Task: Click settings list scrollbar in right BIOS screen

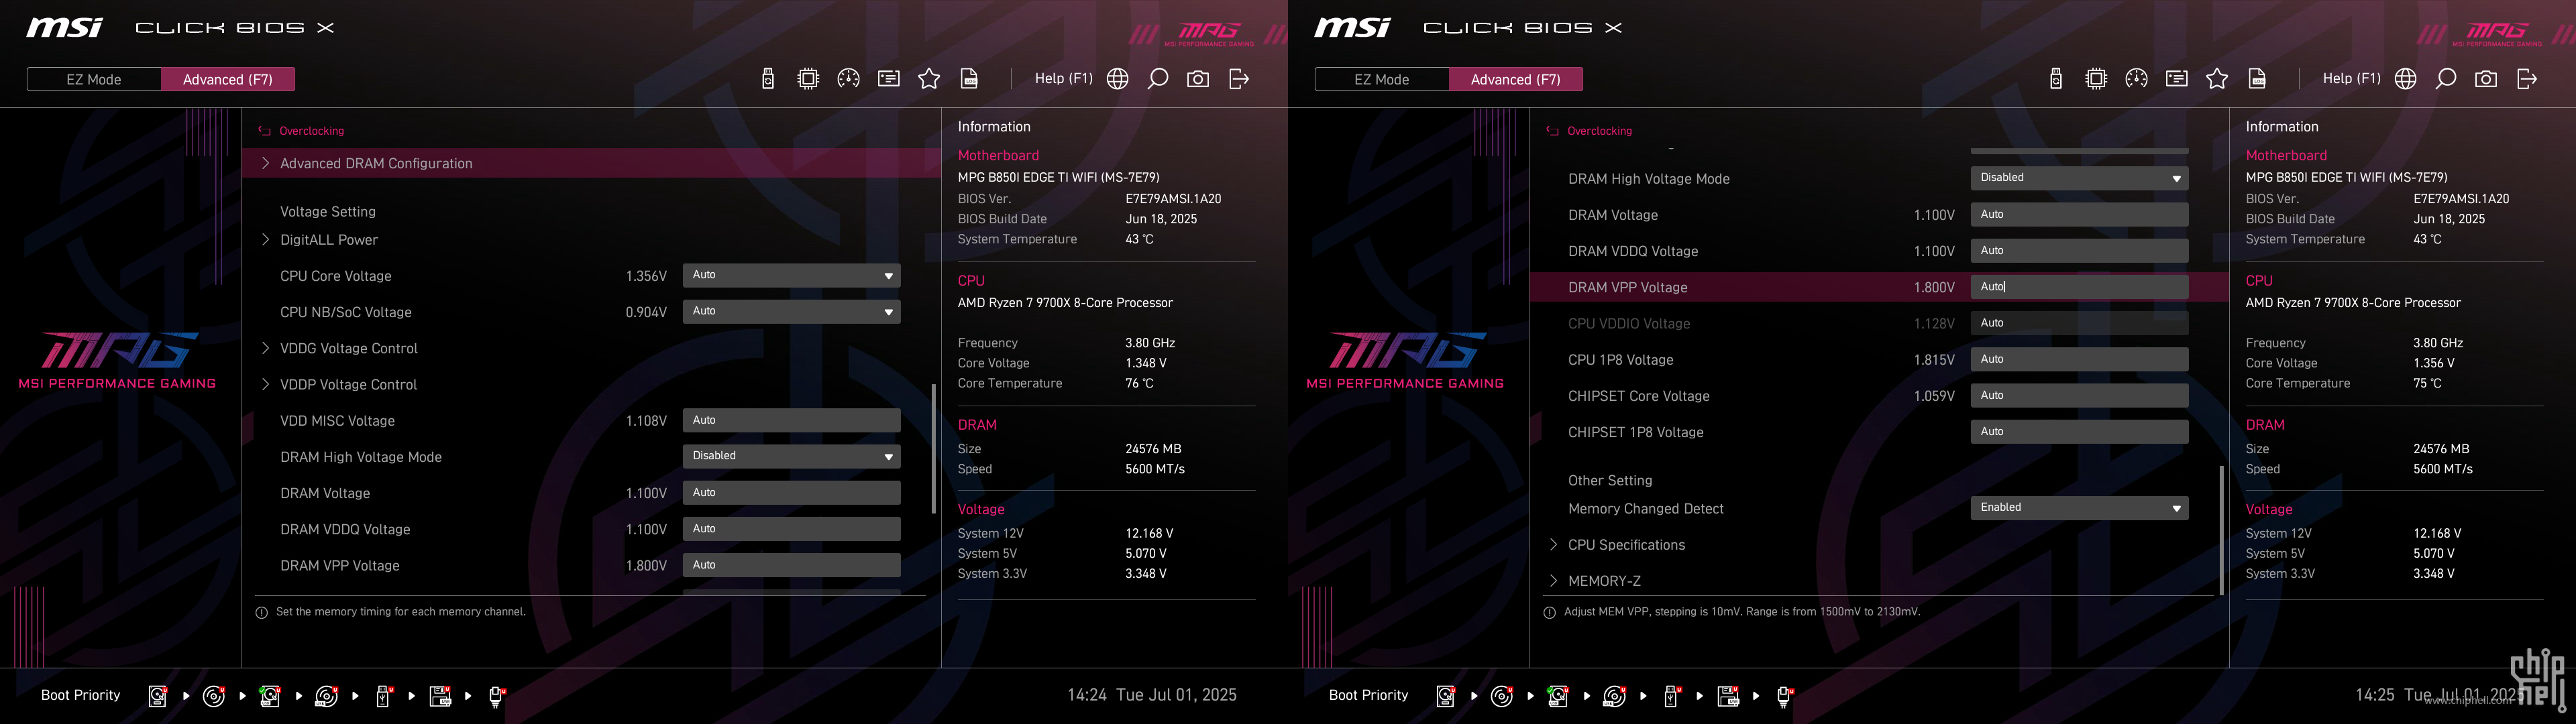Action: pos(2221,530)
